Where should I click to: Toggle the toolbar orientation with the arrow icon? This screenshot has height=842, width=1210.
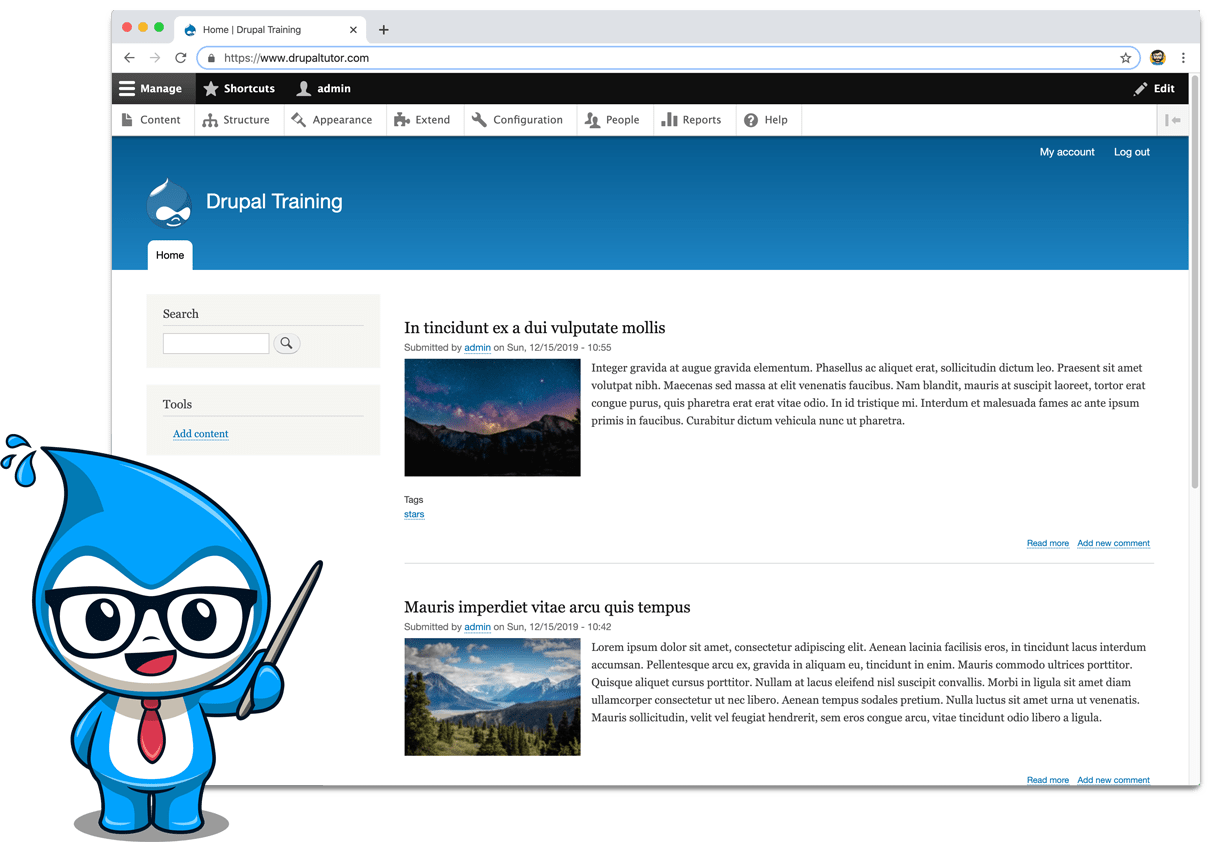coord(1172,119)
